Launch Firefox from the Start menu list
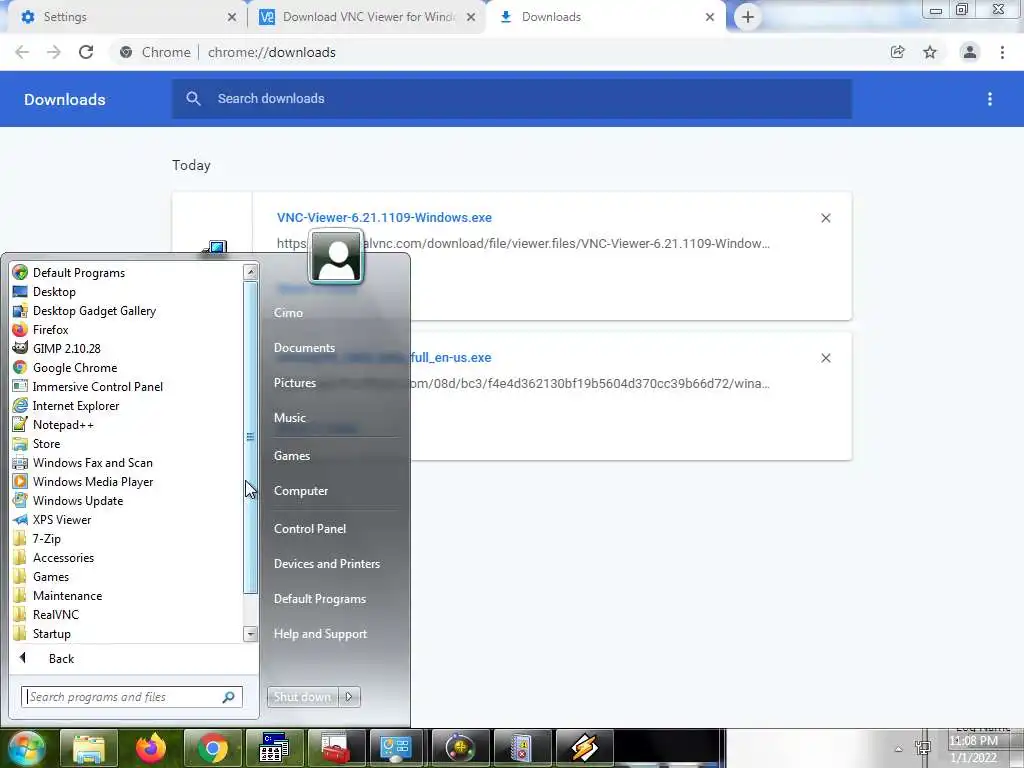Screen dimensions: 1024x768 click(50, 329)
